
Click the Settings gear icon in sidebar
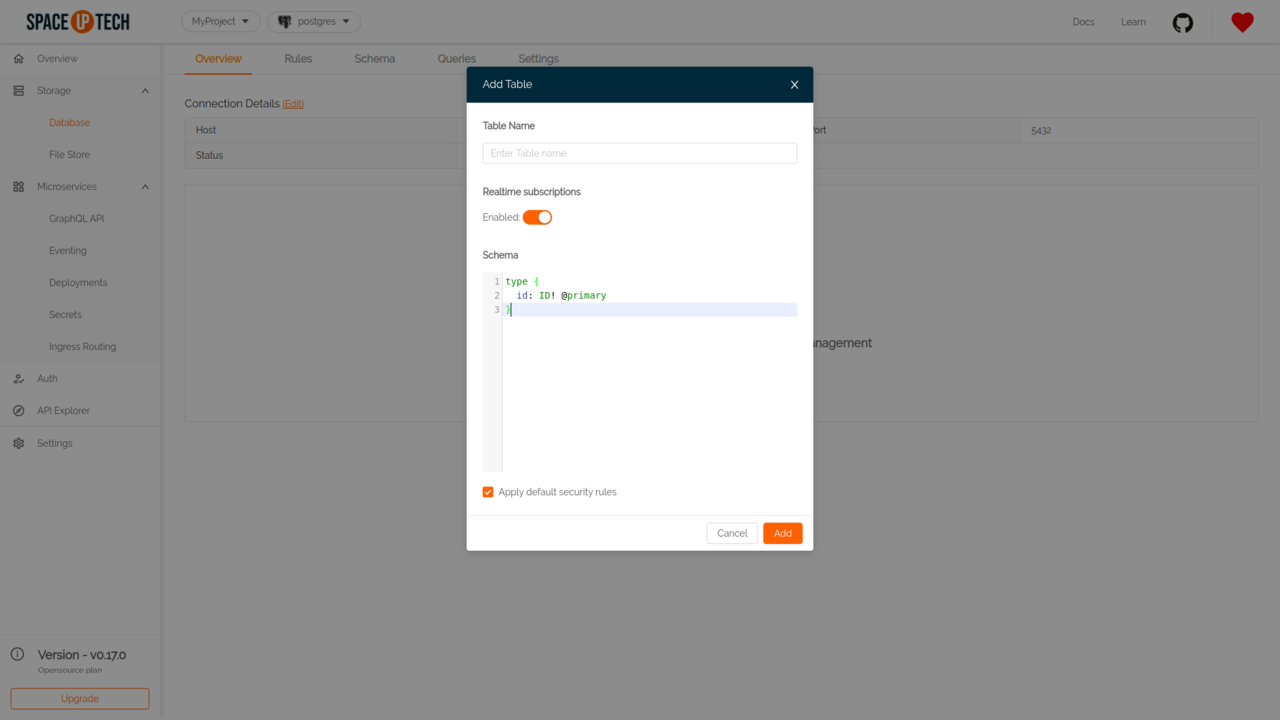click(18, 443)
